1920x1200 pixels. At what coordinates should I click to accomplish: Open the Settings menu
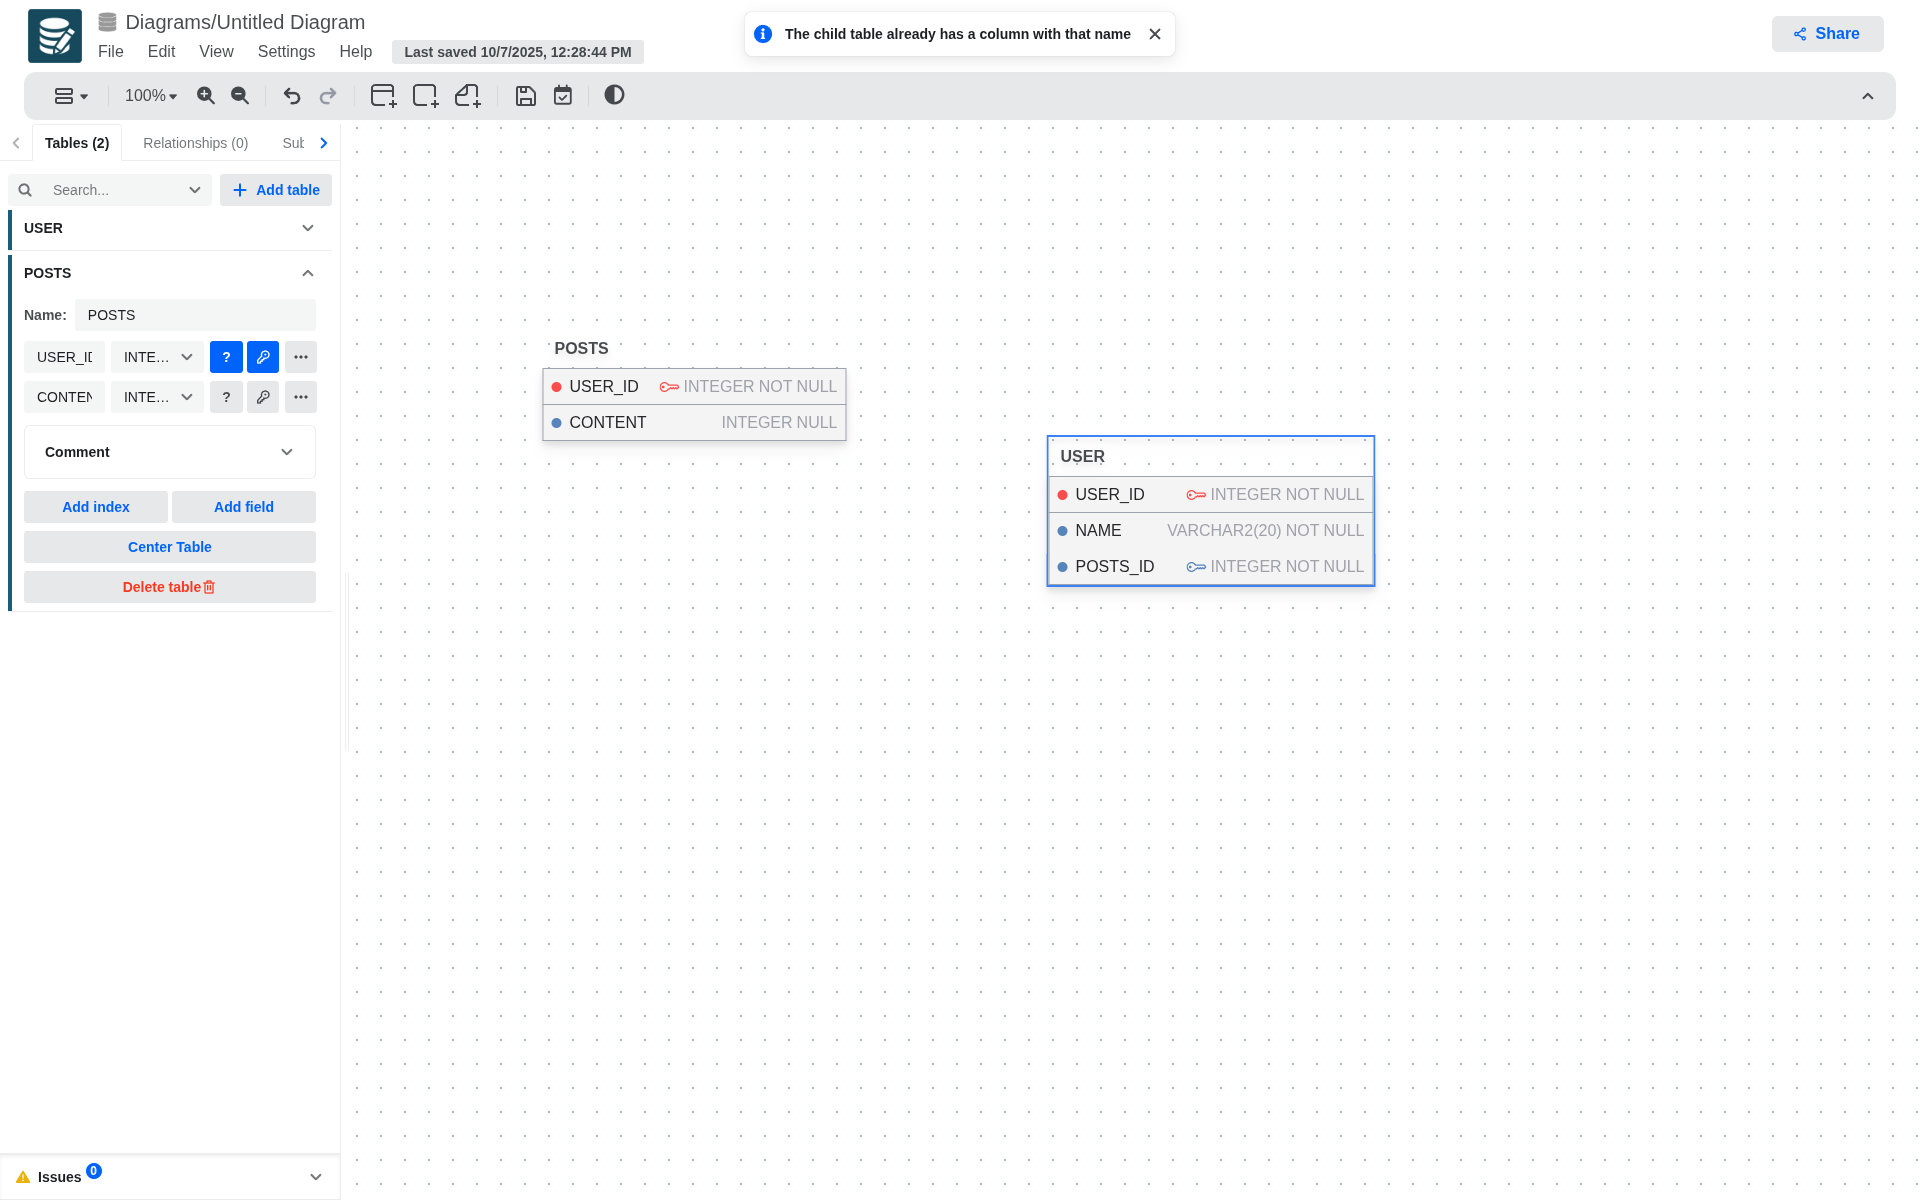(x=286, y=52)
